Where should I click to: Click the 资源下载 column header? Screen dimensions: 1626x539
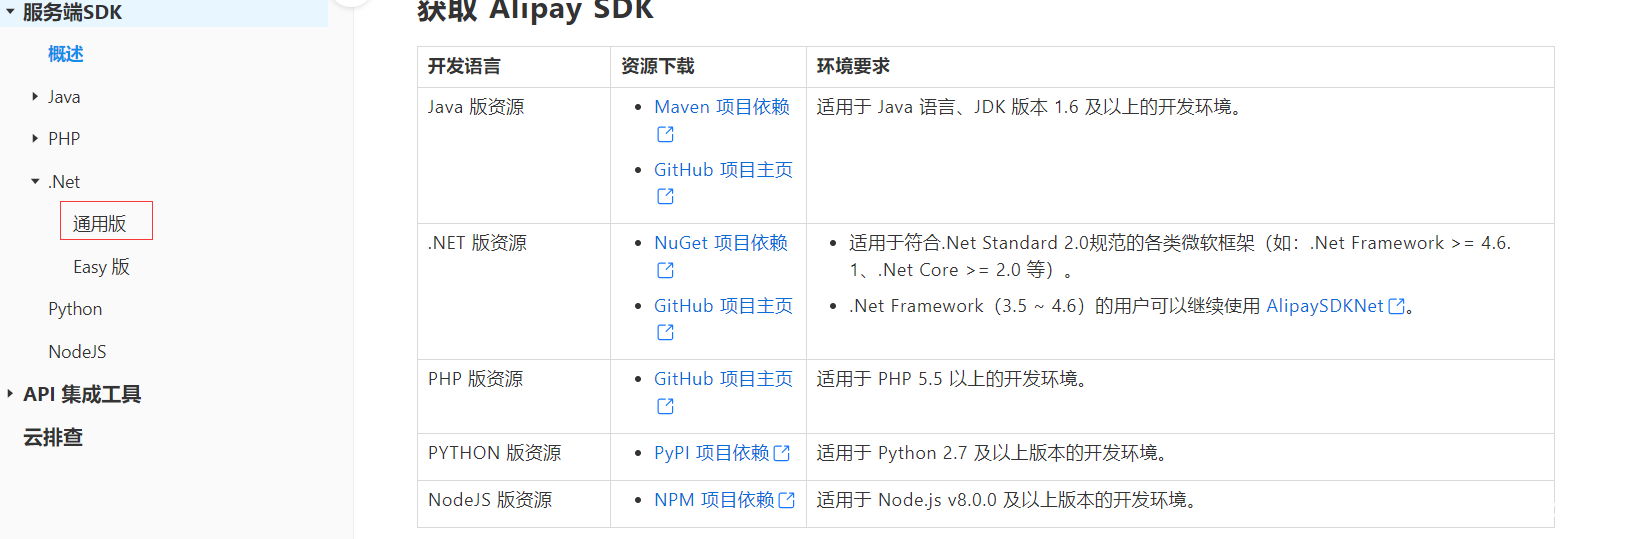click(x=657, y=67)
